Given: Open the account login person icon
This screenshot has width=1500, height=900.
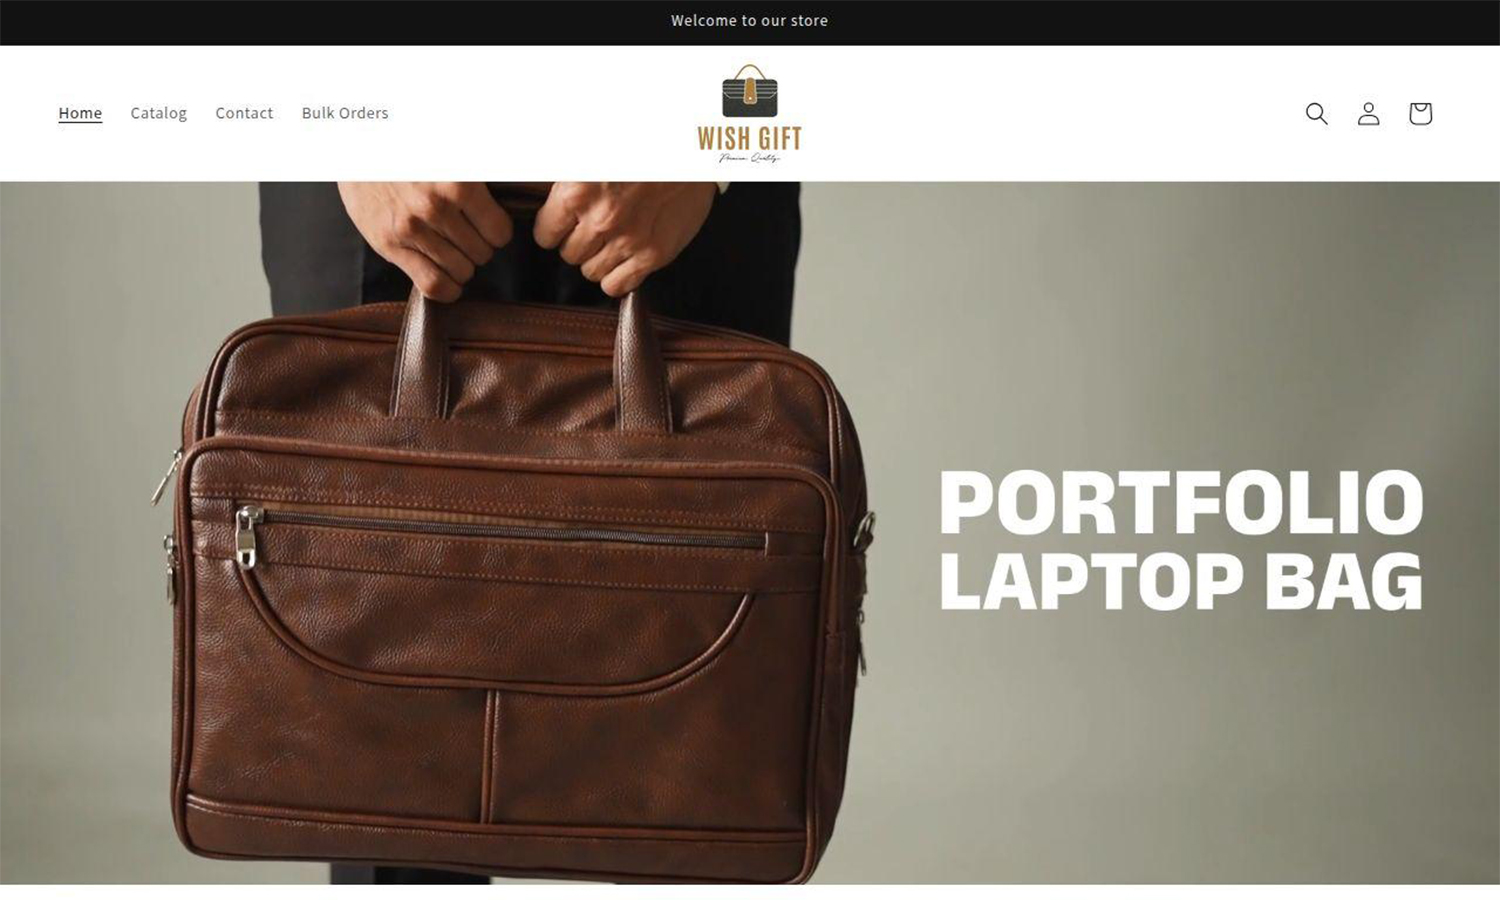Looking at the screenshot, I should click(1368, 114).
